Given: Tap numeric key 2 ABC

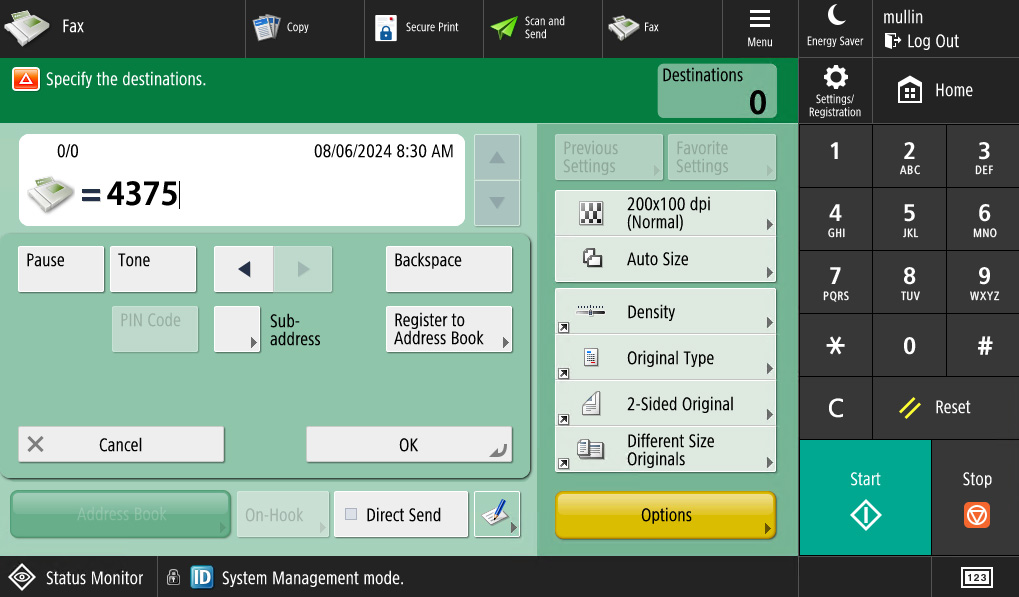Looking at the screenshot, I should tap(909, 156).
